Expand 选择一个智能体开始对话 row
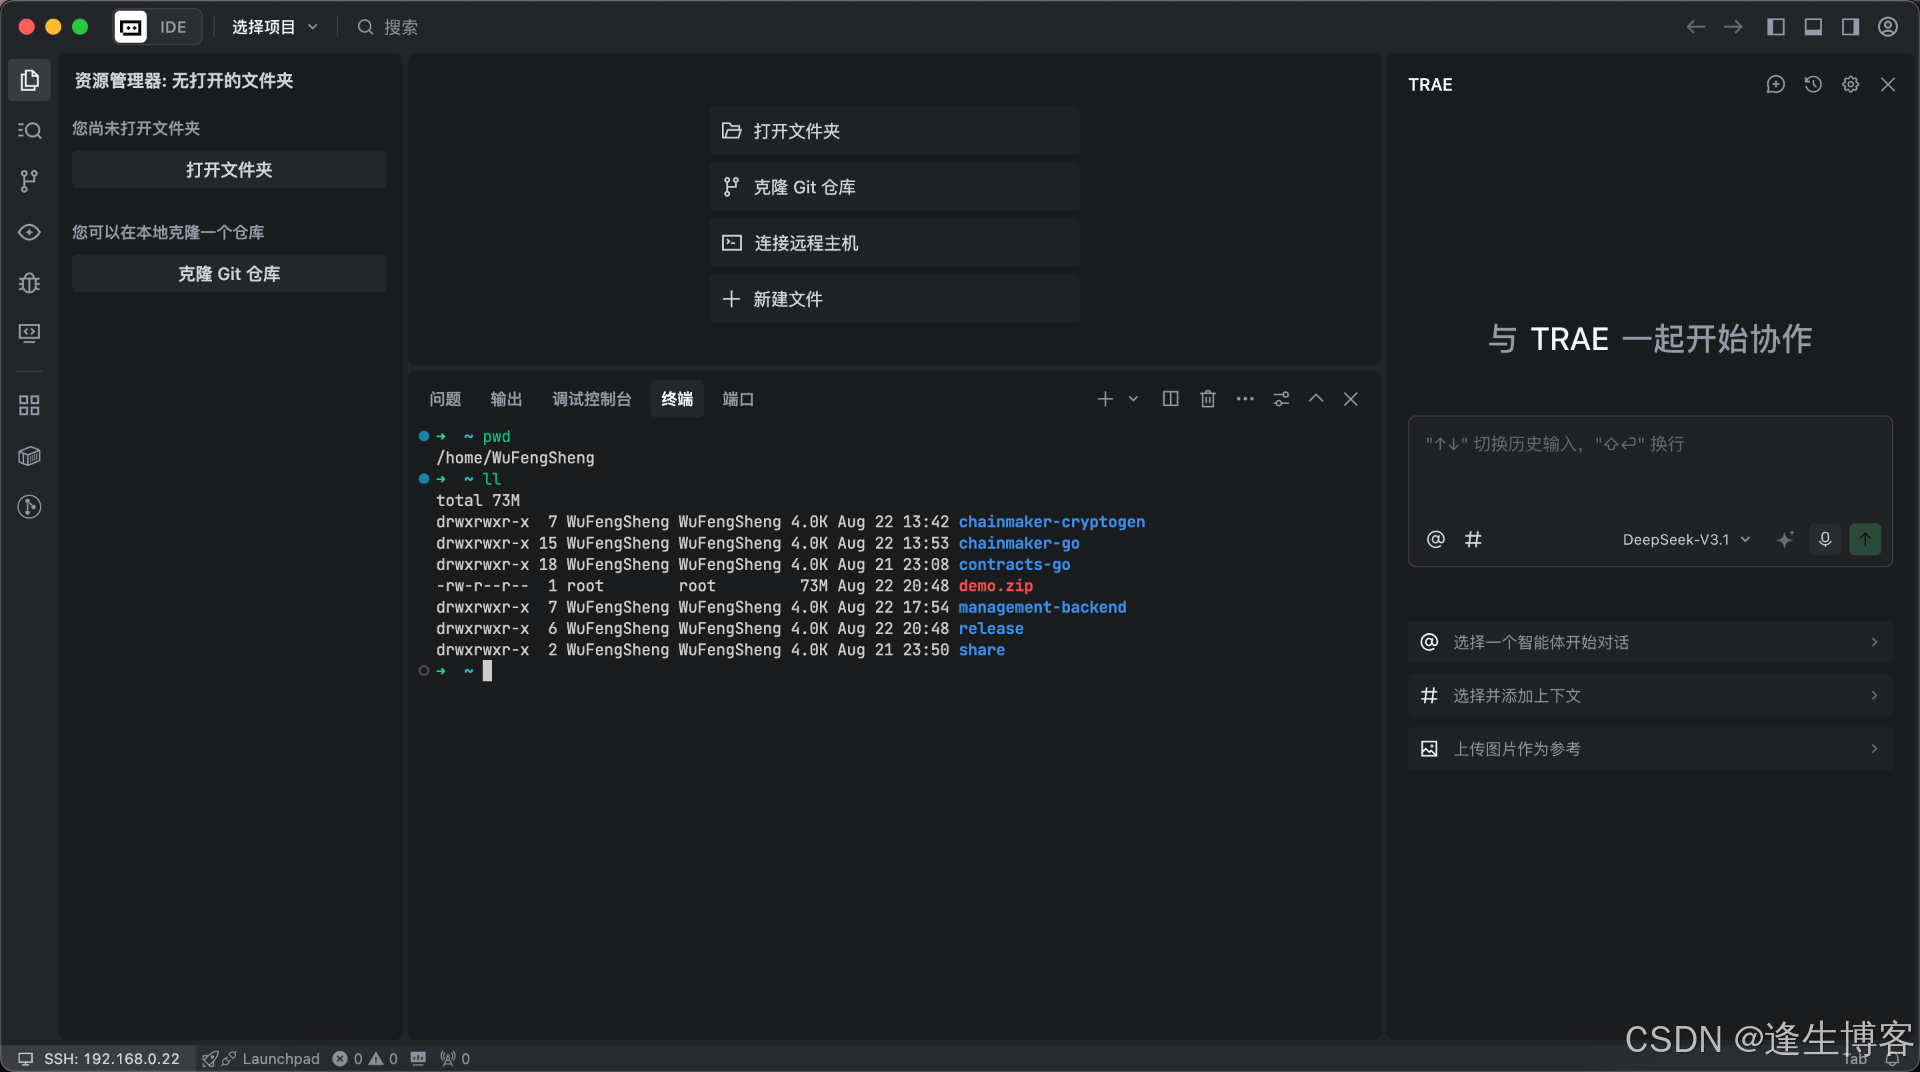 [1650, 642]
